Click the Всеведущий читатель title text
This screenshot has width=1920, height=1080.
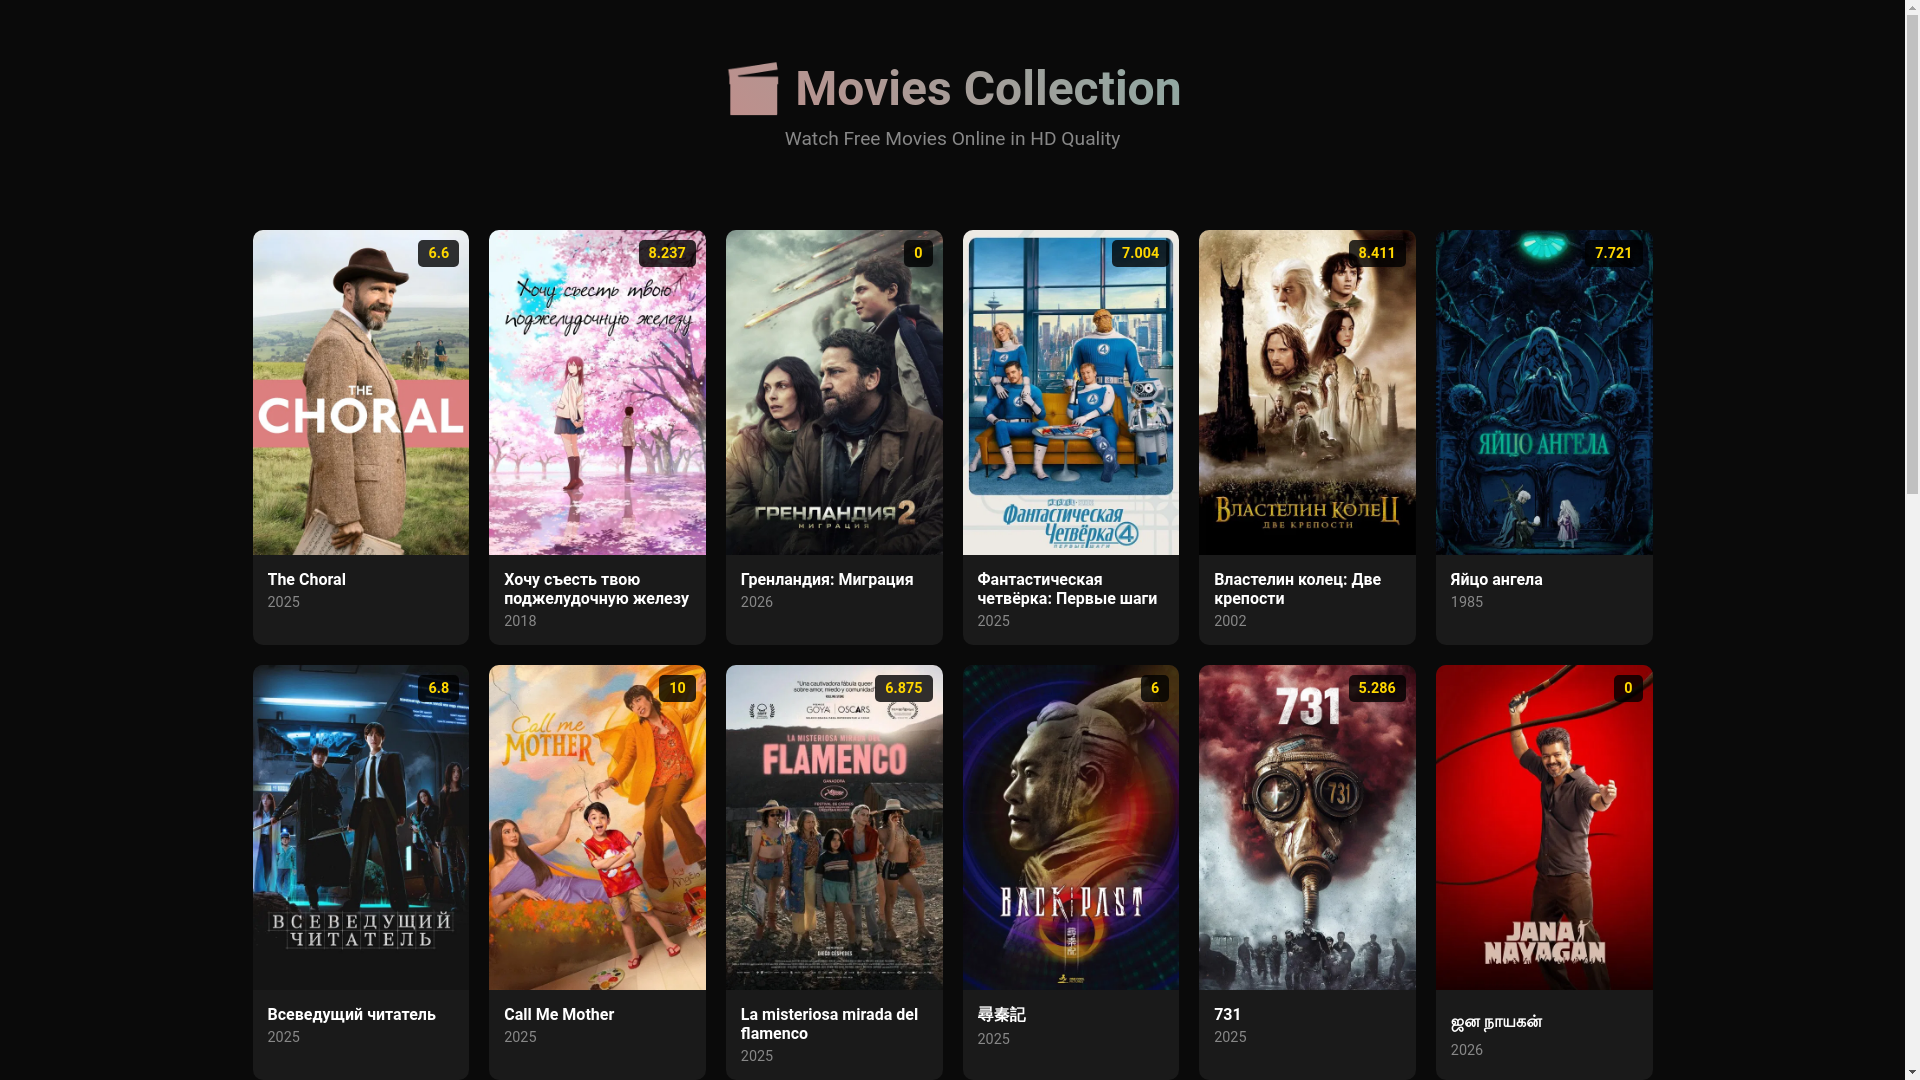351,1015
